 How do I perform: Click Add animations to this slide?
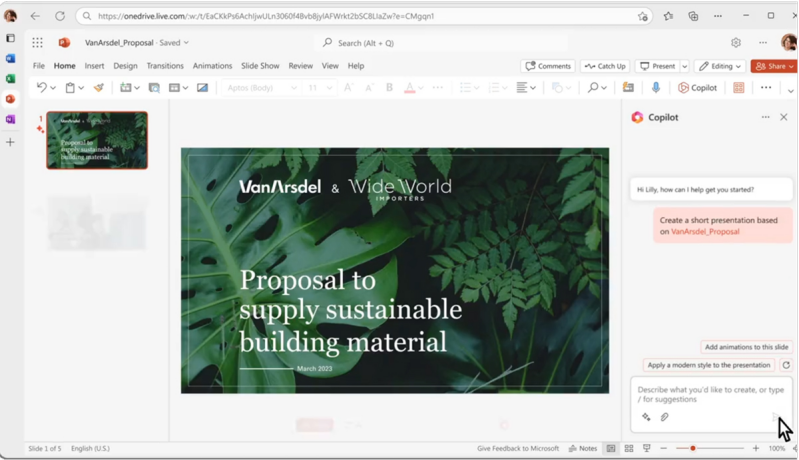[746, 347]
